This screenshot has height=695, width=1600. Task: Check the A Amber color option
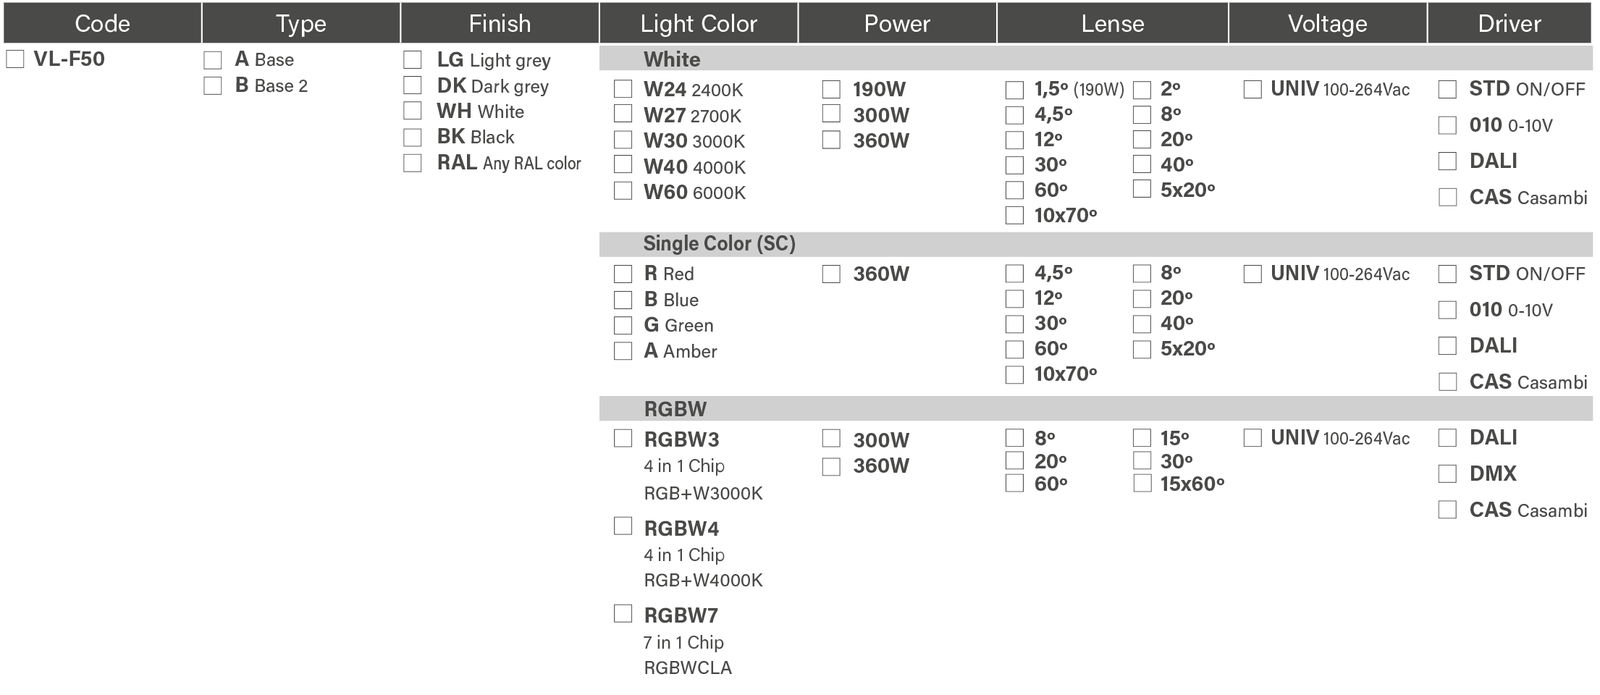[x=623, y=351]
